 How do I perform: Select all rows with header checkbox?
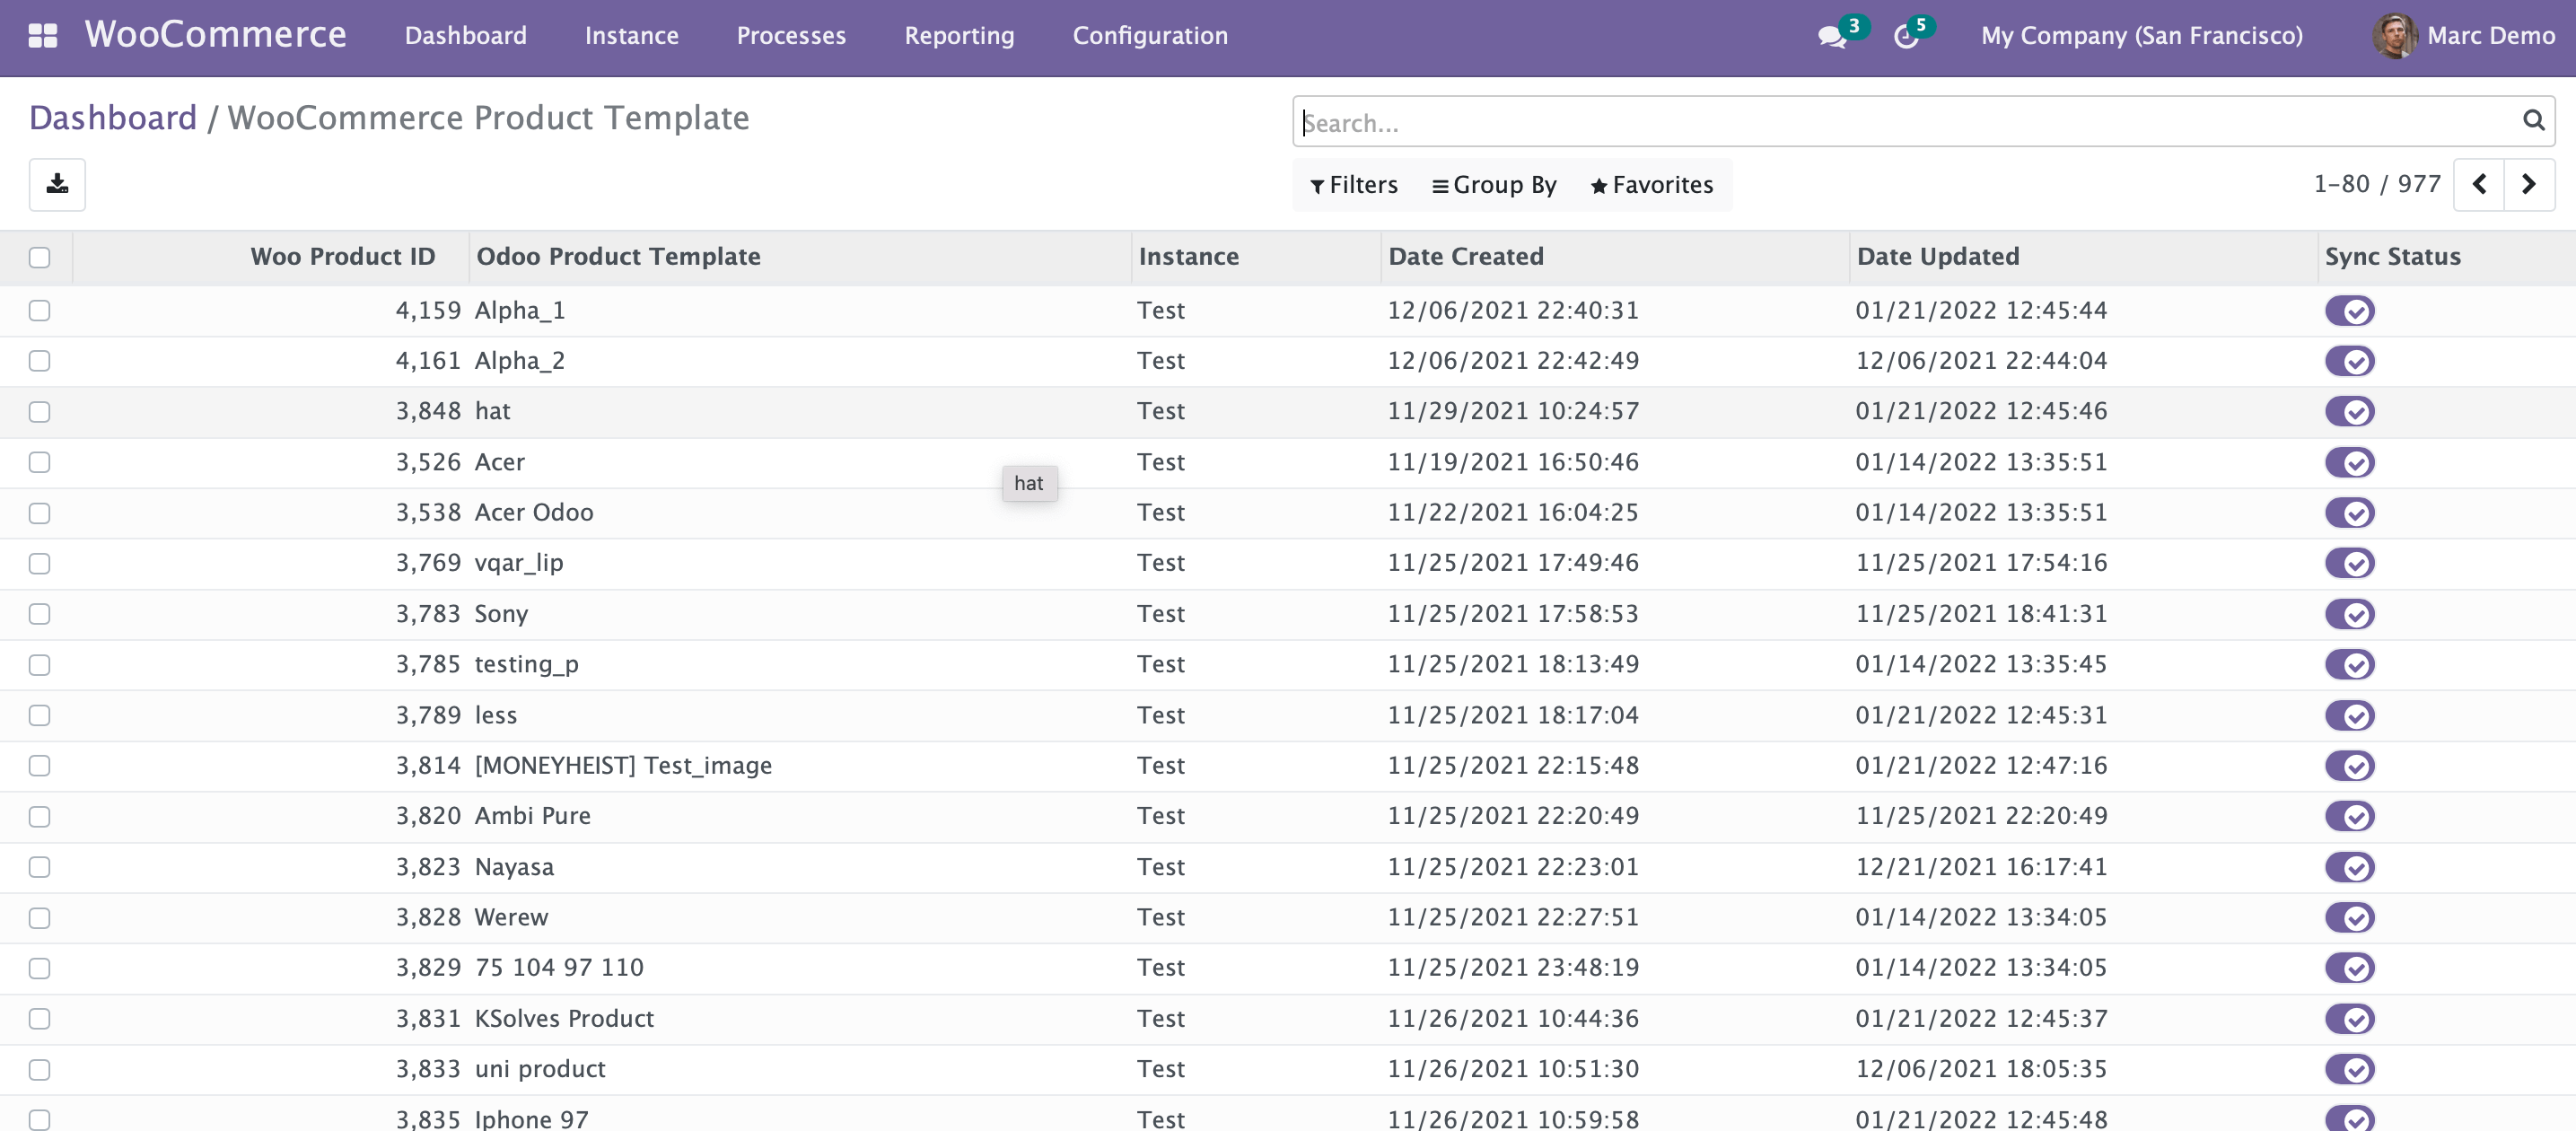(x=39, y=257)
